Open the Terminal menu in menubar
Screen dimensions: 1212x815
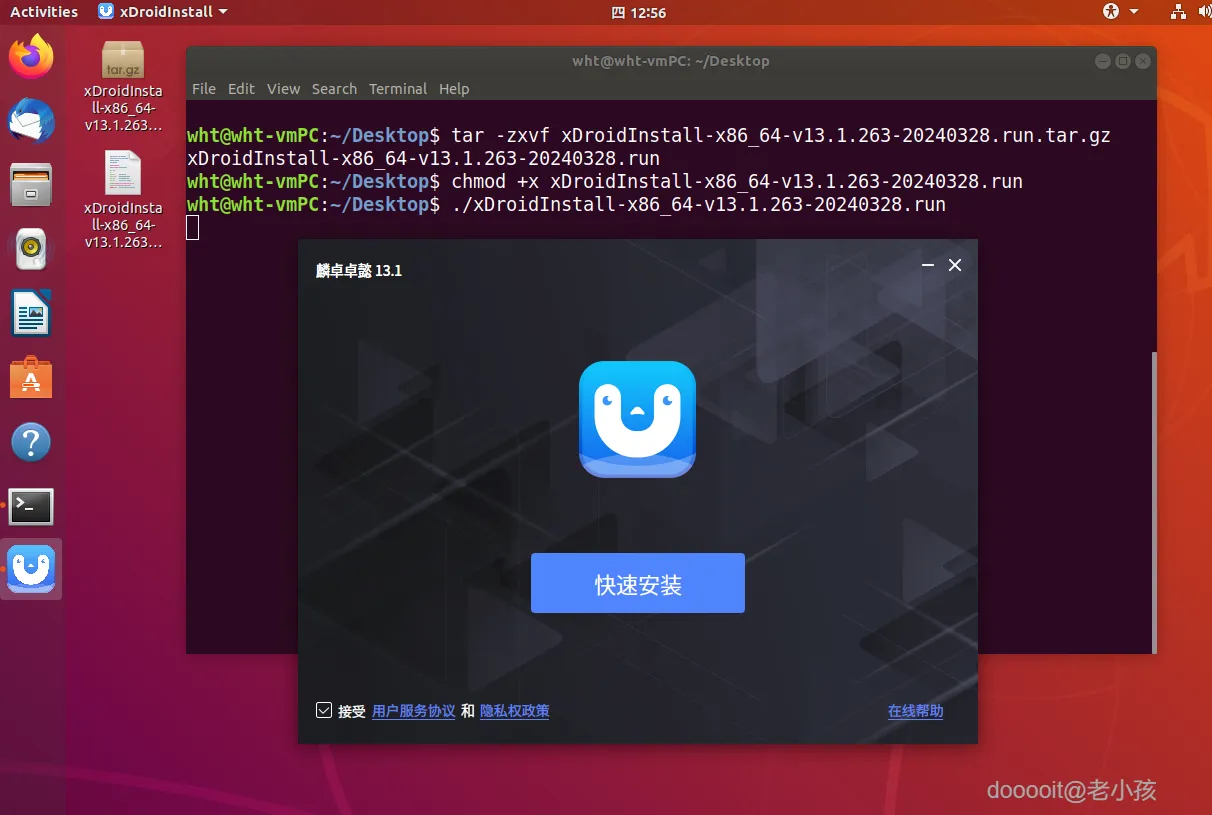398,89
